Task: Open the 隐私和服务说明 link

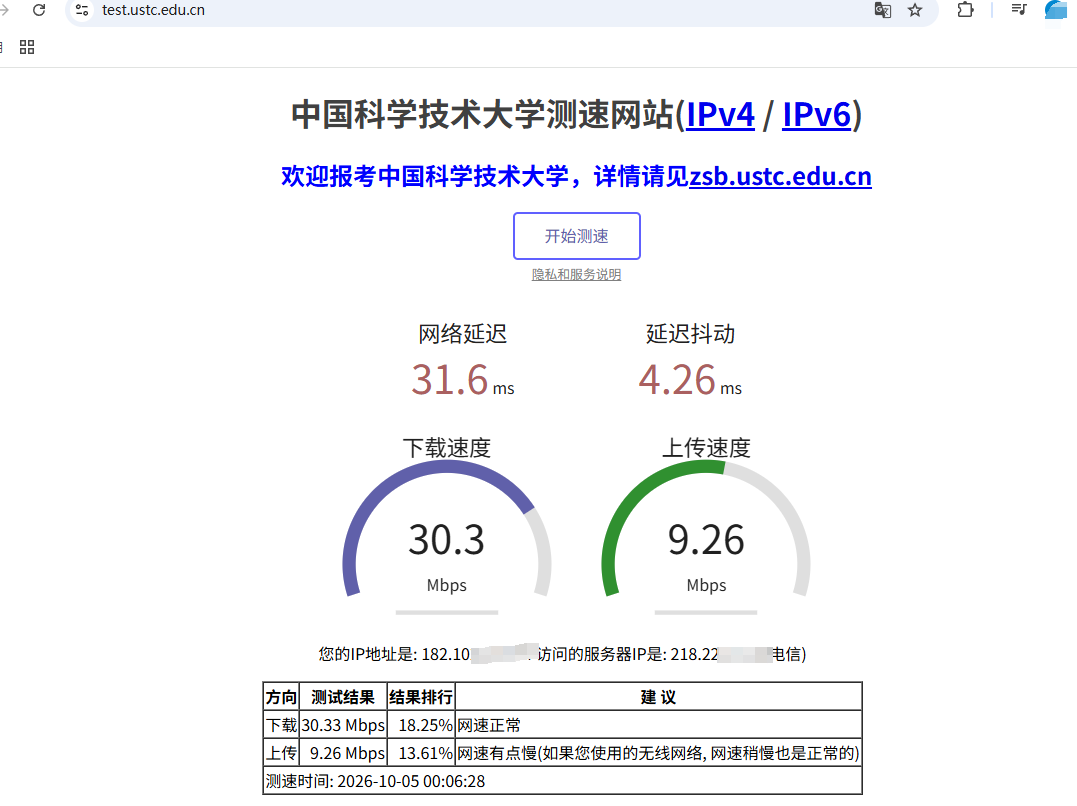Action: [x=576, y=274]
